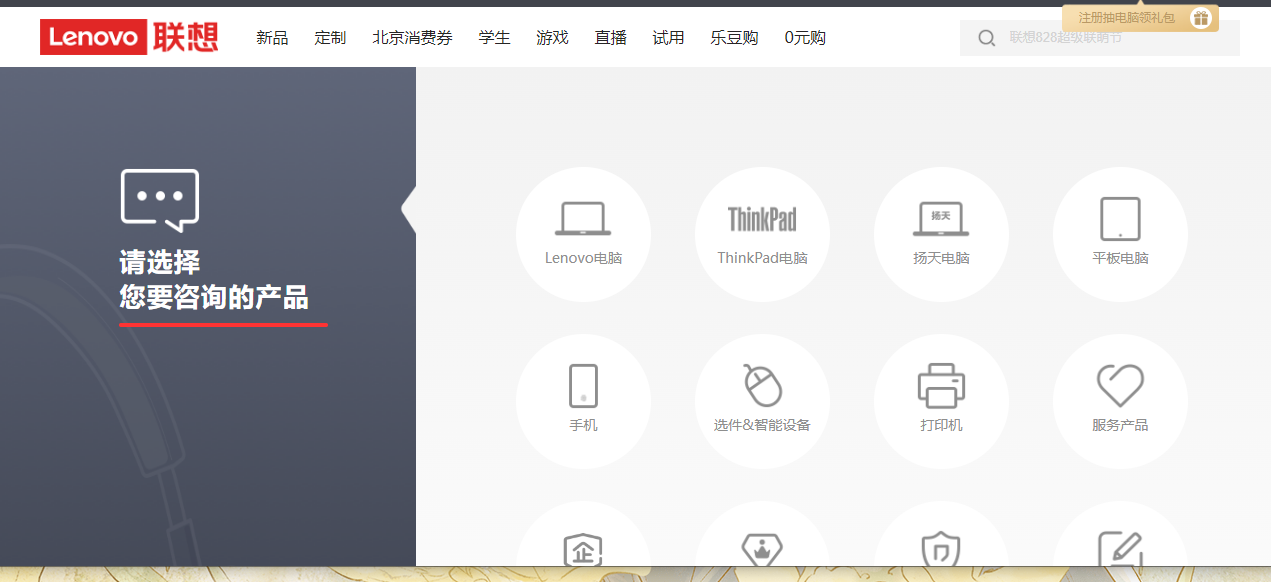Open the 游戏 menu item
The width and height of the screenshot is (1271, 582).
point(552,38)
